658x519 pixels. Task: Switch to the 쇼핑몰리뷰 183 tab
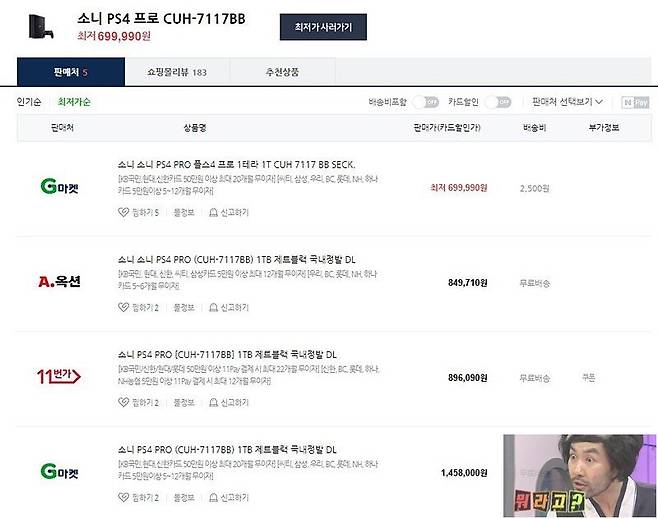pyautogui.click(x=177, y=72)
